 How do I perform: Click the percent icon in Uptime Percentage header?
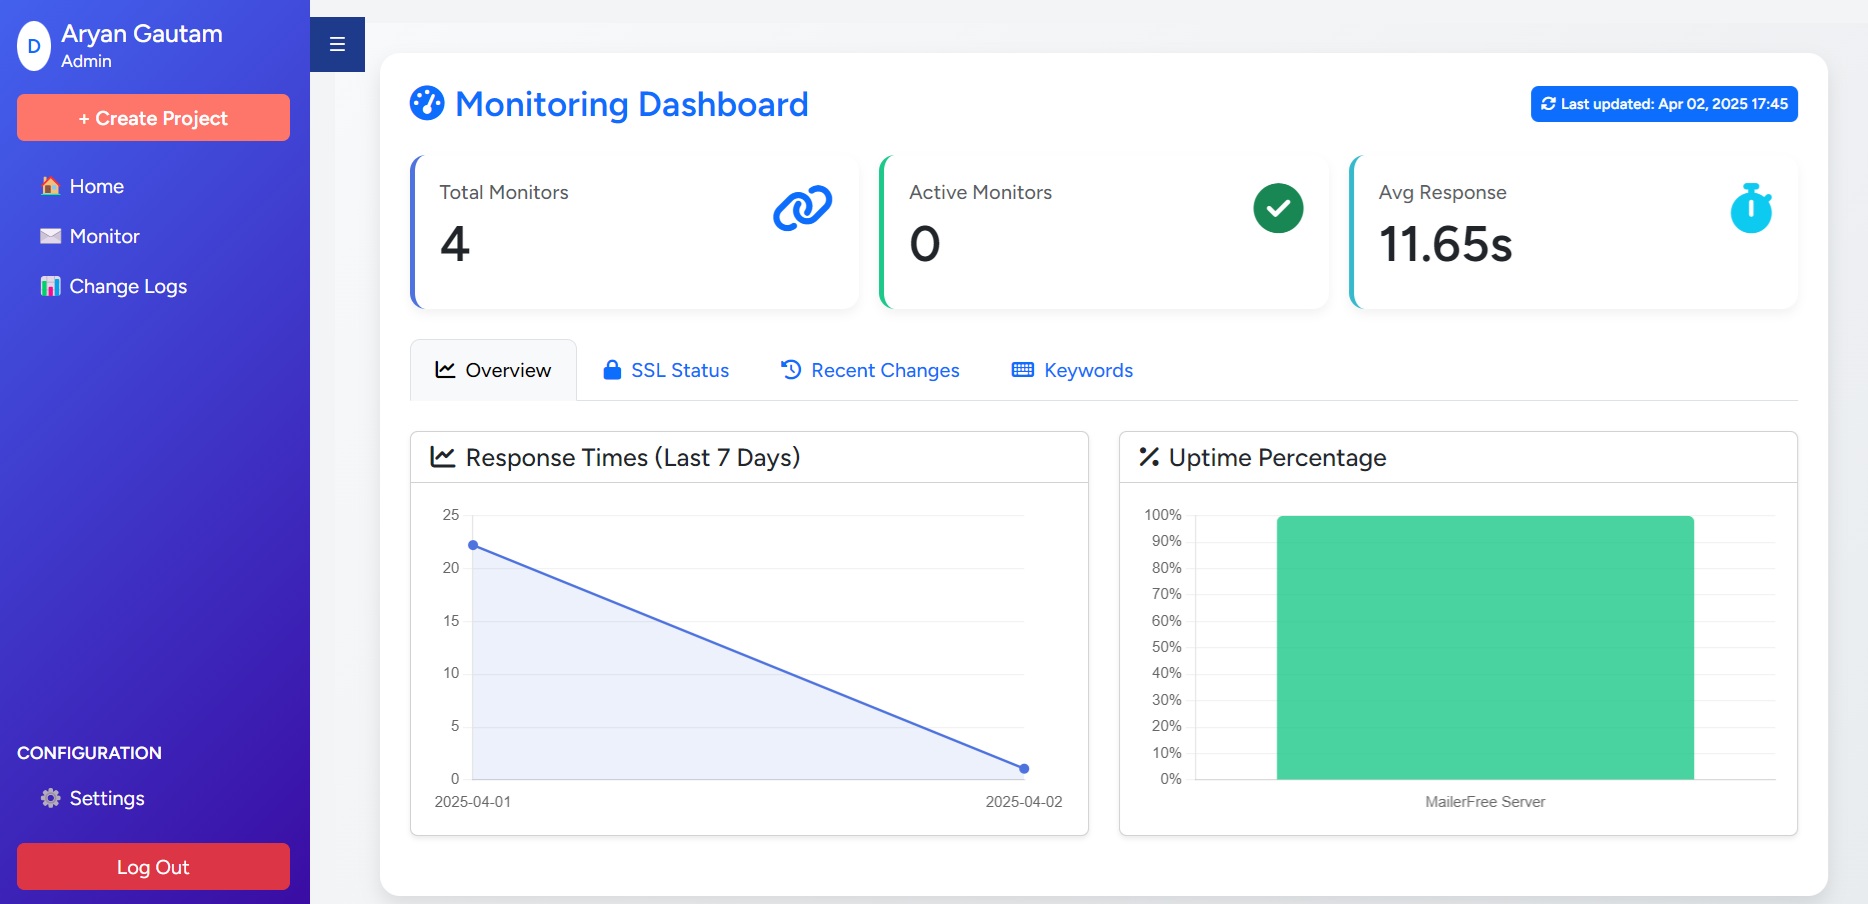(x=1149, y=457)
